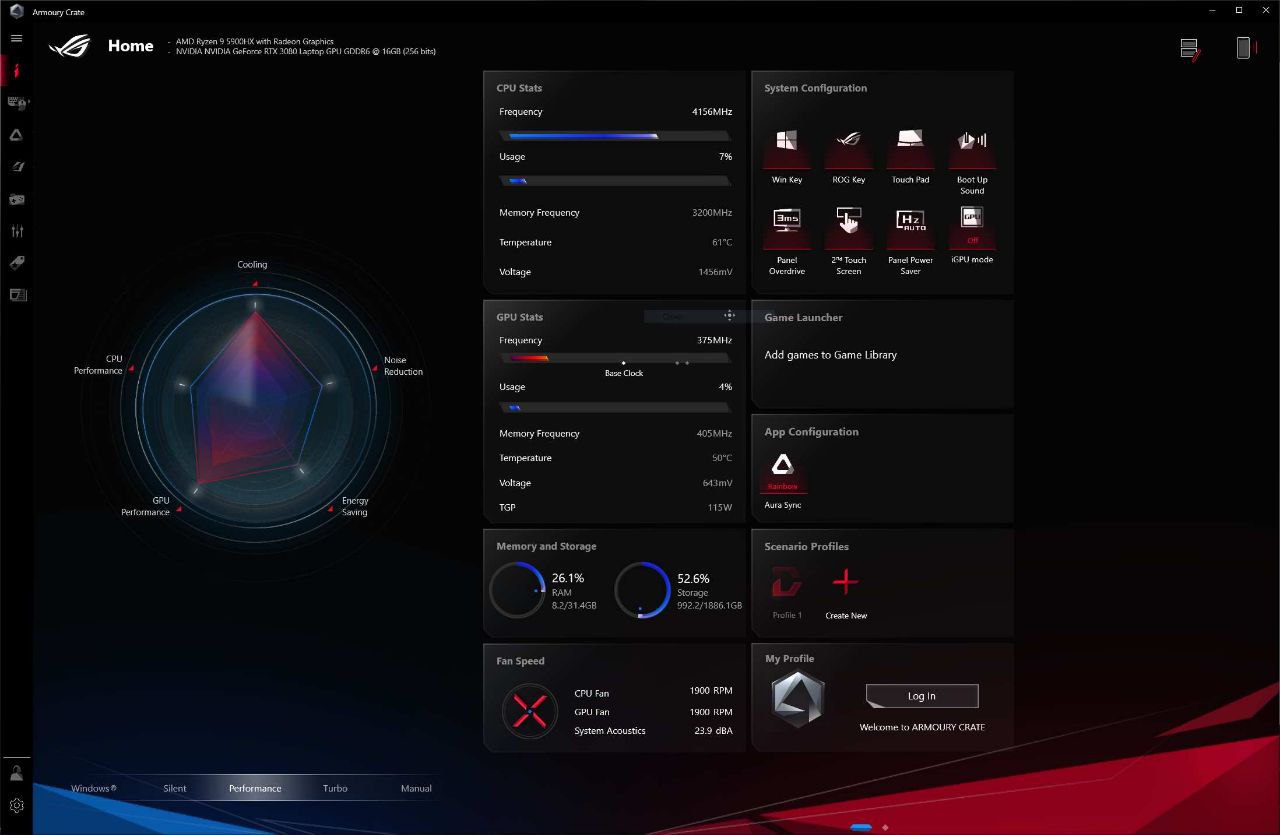
Task: Click the GPU Voltage 643mV value
Action: coord(717,483)
